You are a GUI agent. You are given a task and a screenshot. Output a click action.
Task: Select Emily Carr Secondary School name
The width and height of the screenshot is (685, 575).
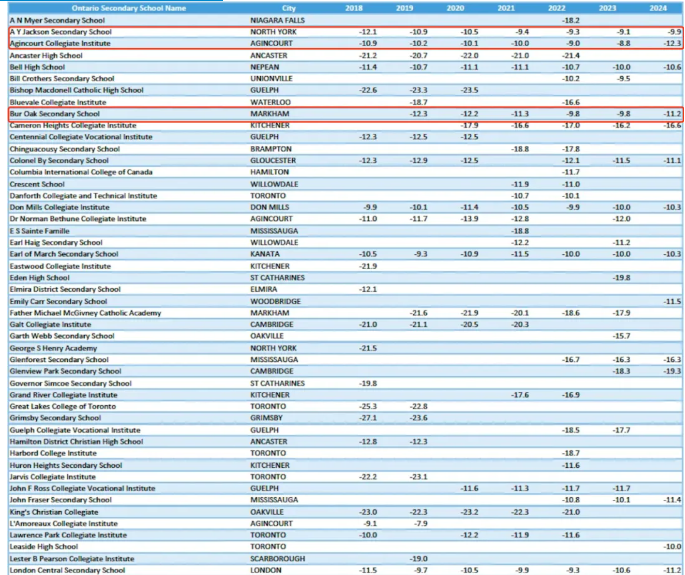pos(59,301)
